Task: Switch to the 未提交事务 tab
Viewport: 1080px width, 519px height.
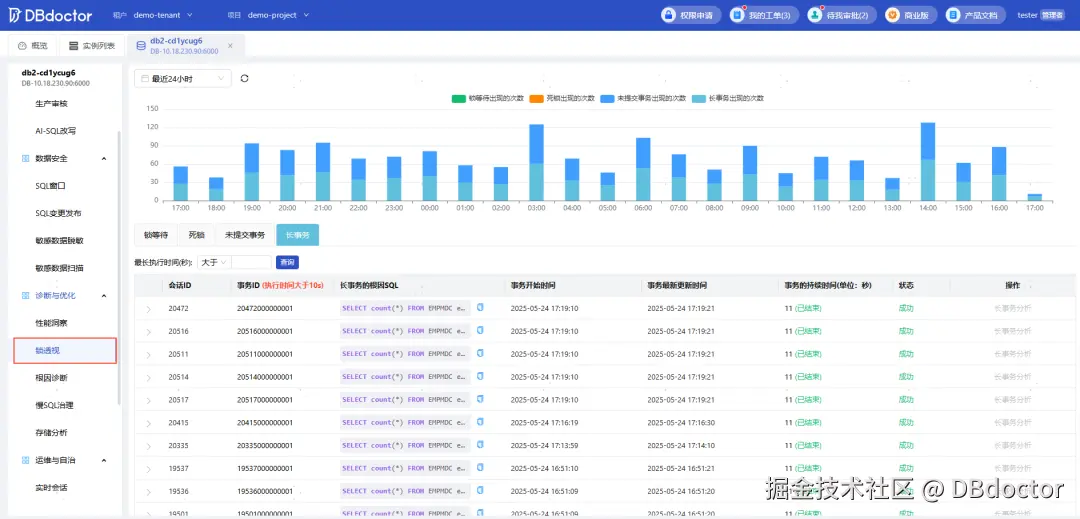Action: pyautogui.click(x=245, y=235)
